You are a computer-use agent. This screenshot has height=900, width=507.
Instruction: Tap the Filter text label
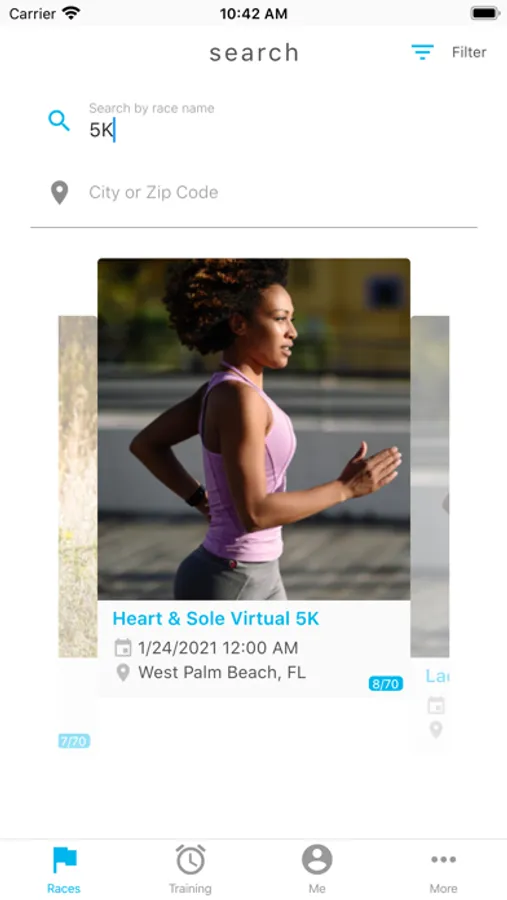(469, 52)
